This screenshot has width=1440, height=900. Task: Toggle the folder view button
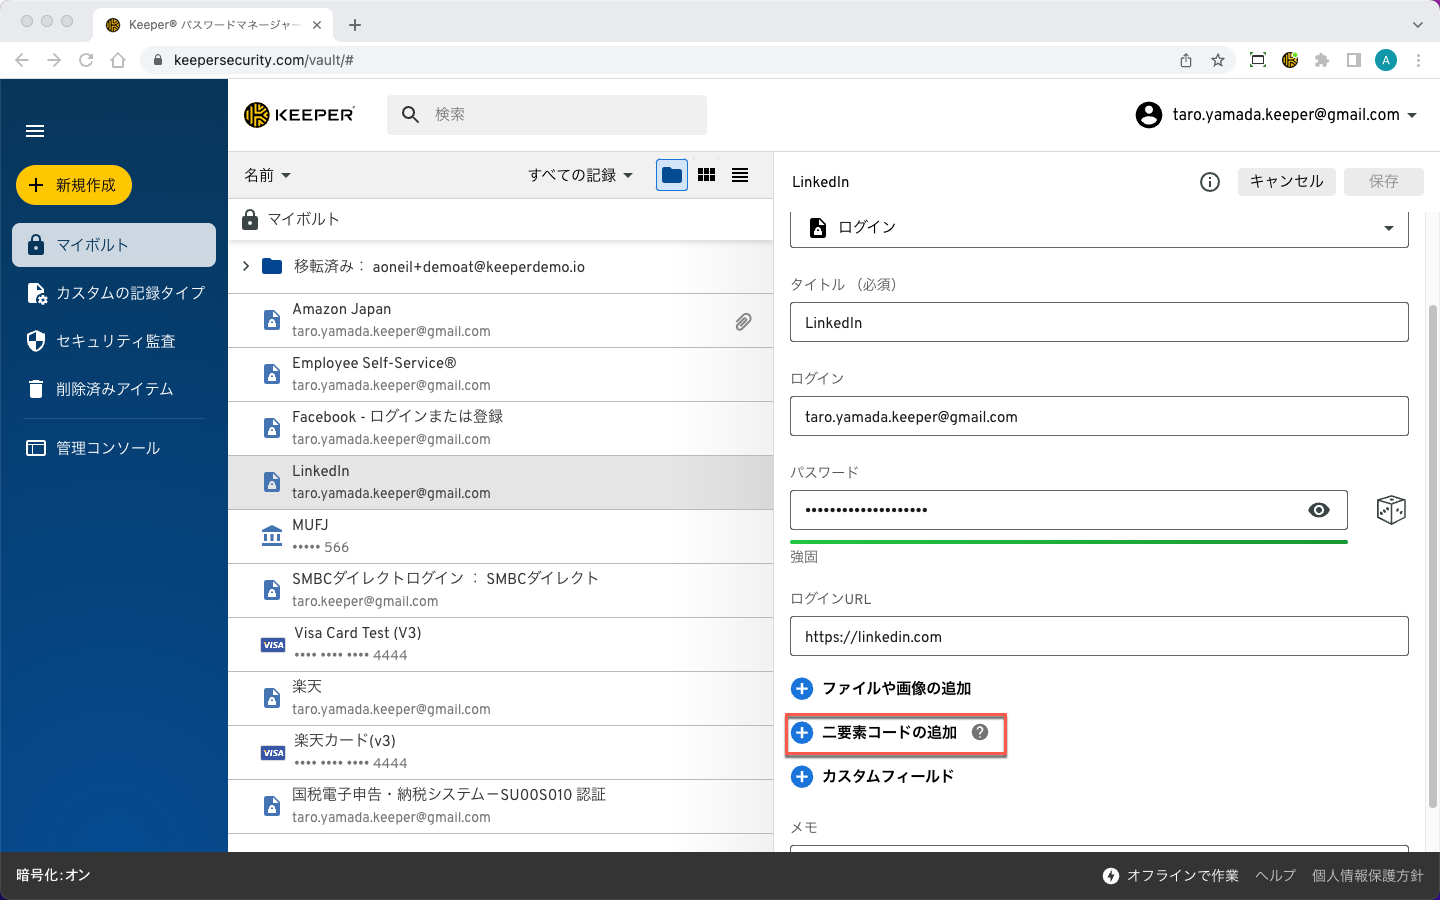(672, 175)
